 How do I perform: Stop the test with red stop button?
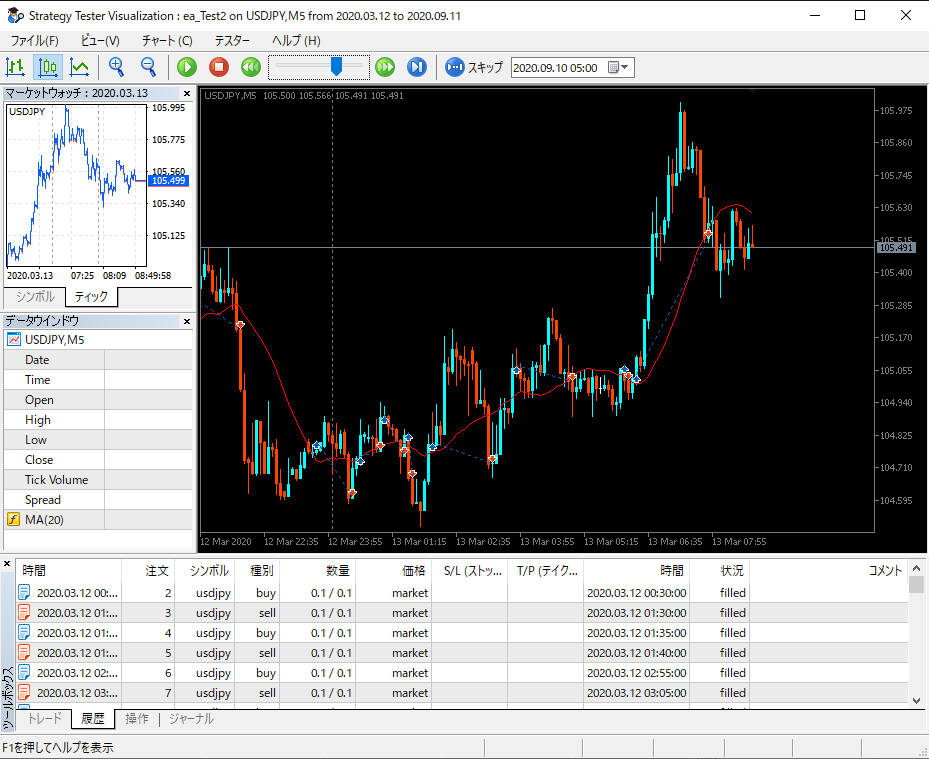(219, 67)
